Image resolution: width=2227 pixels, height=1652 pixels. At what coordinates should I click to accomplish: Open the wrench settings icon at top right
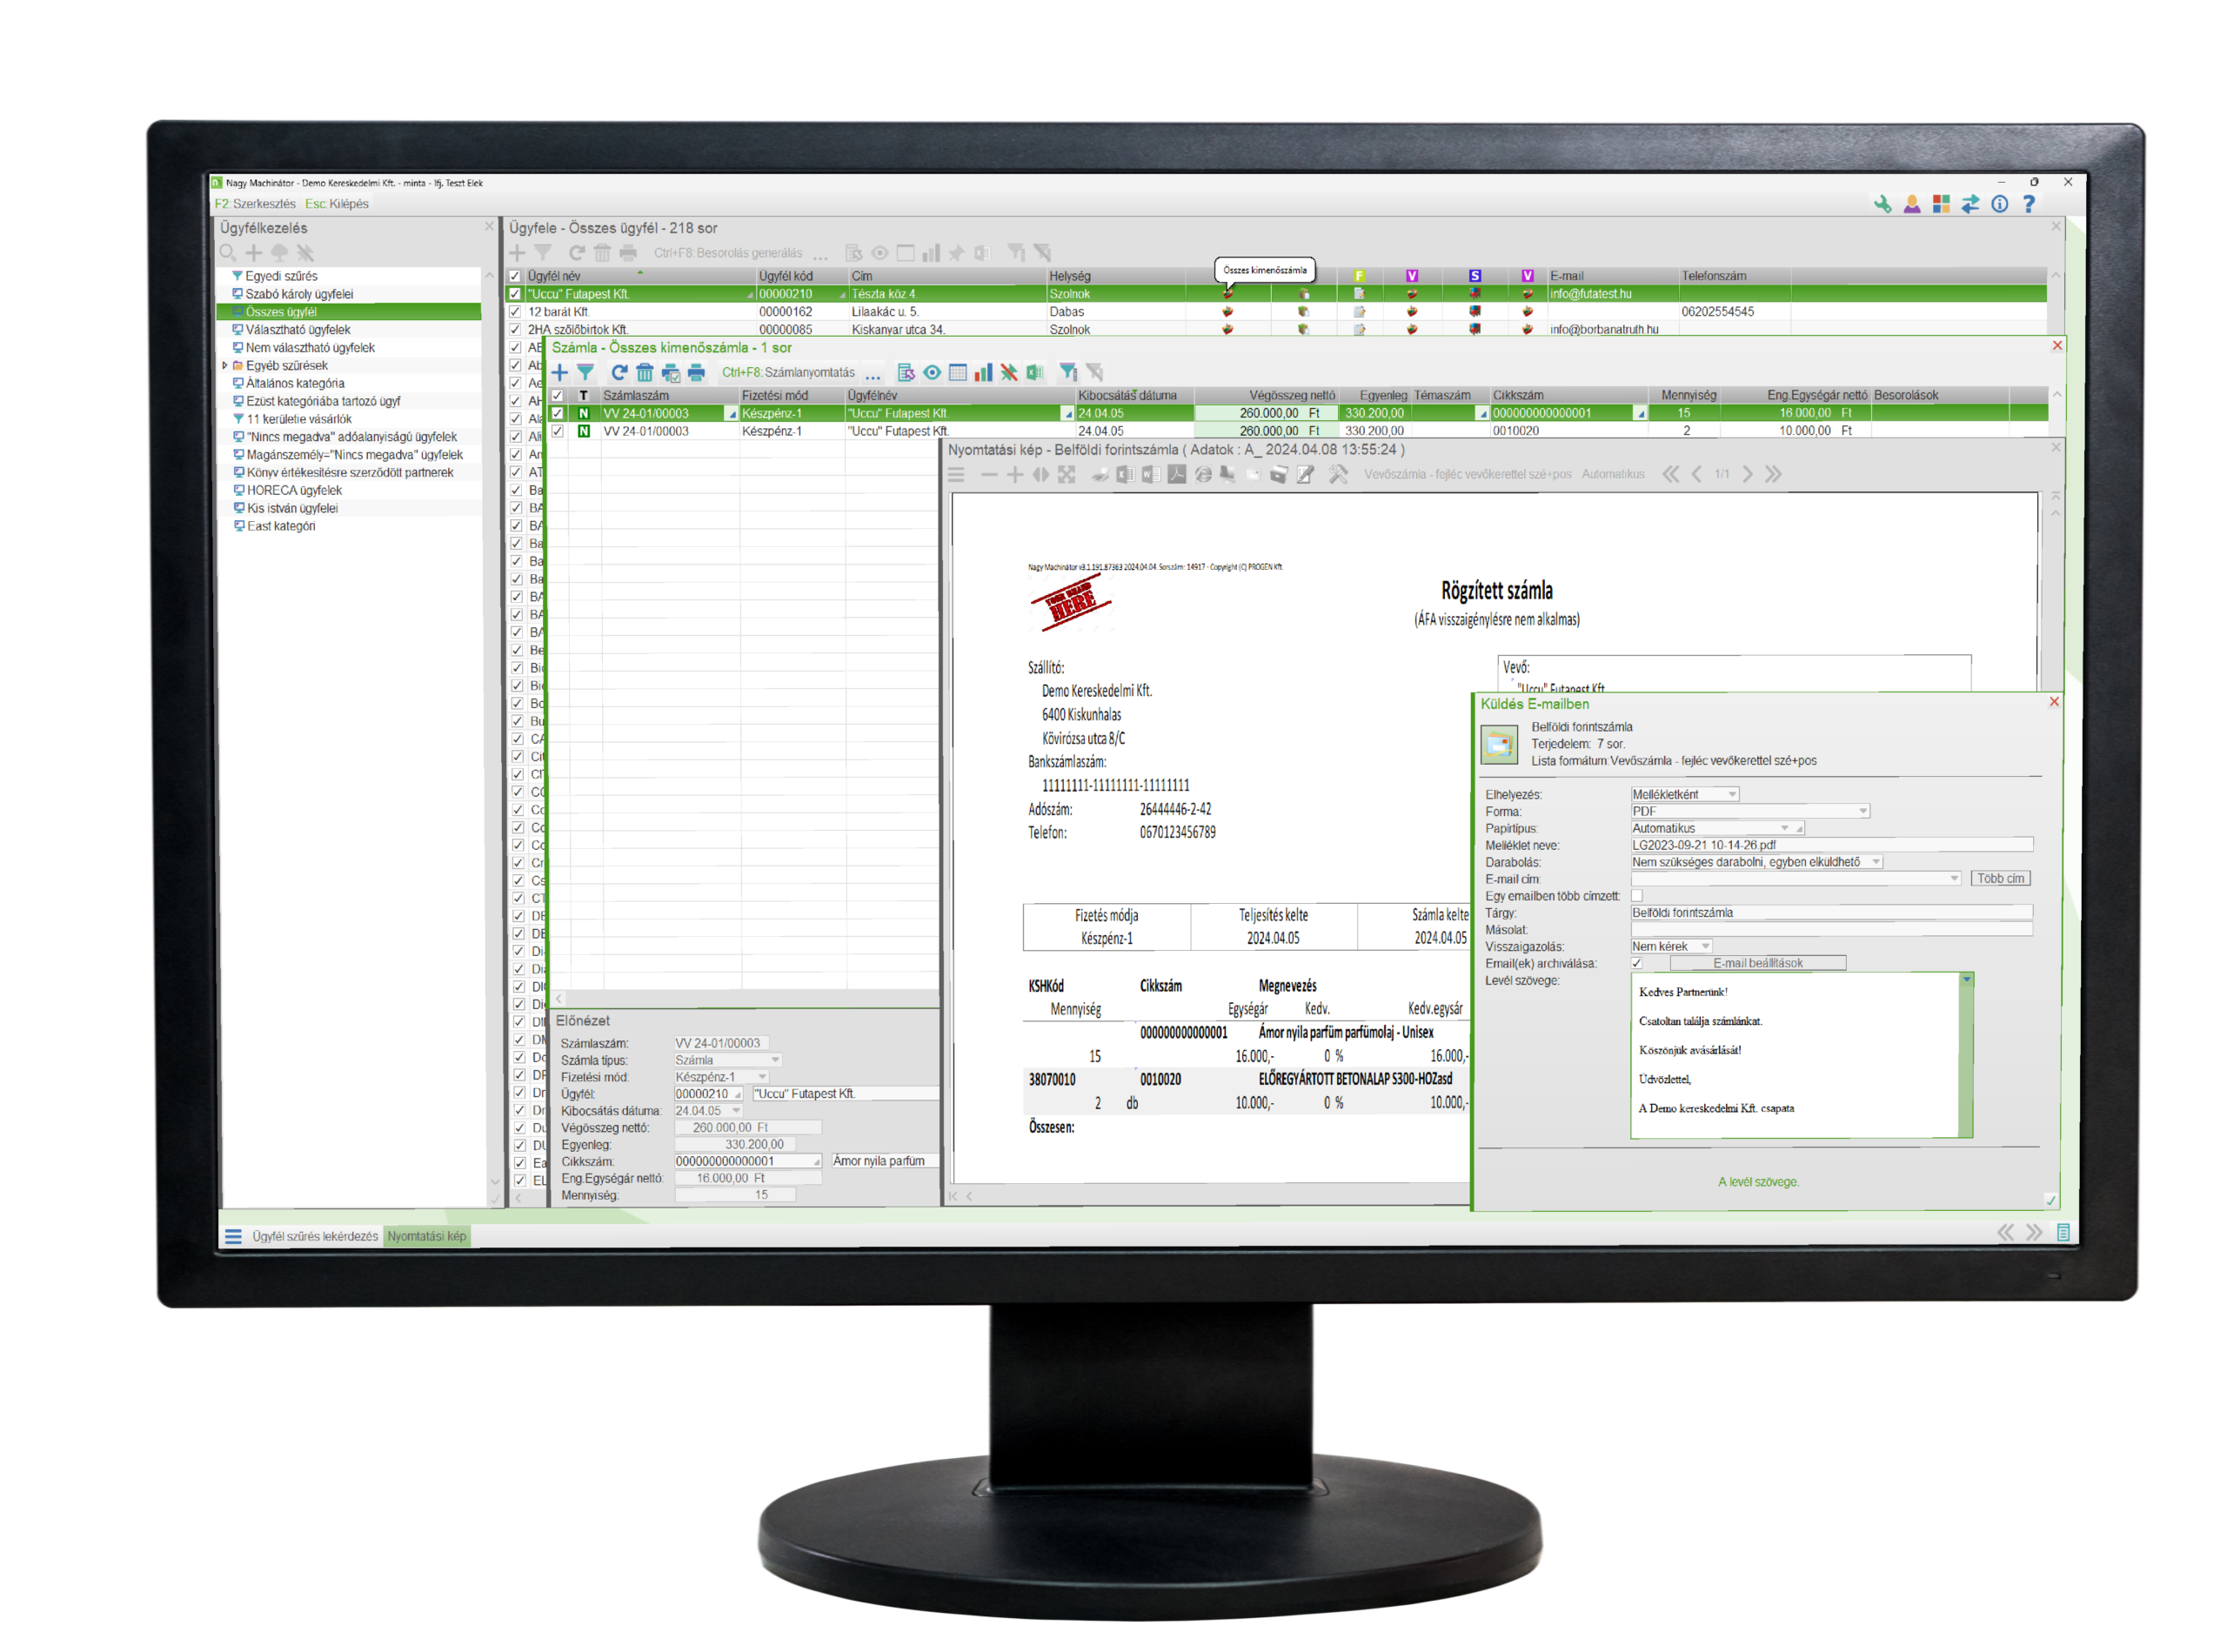tap(1882, 204)
